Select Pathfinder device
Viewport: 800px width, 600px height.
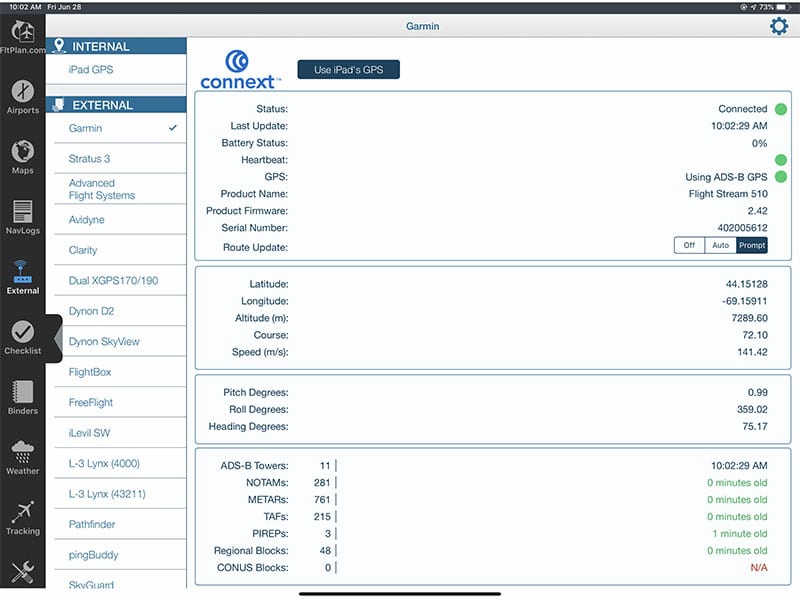(116, 524)
